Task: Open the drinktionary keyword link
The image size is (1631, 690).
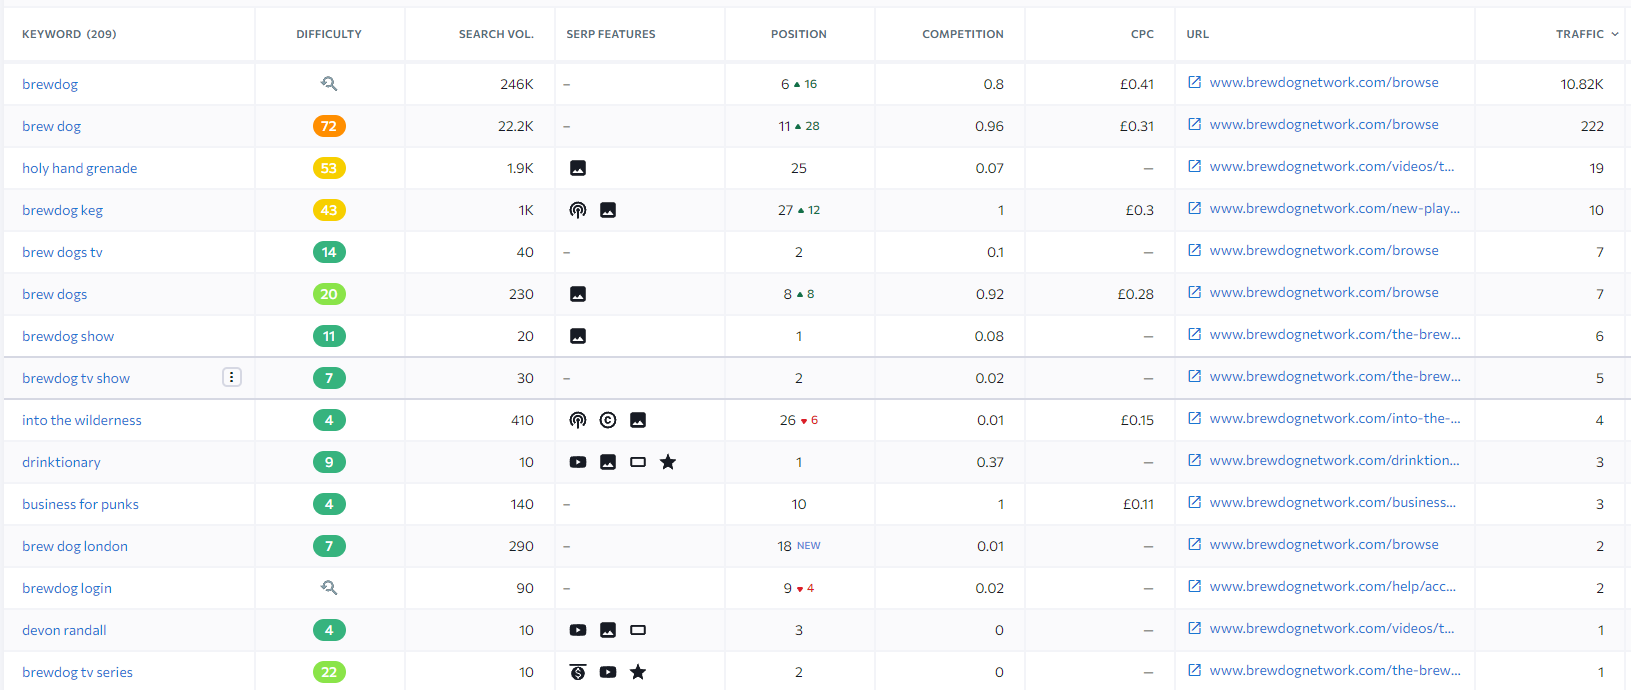Action: tap(61, 462)
